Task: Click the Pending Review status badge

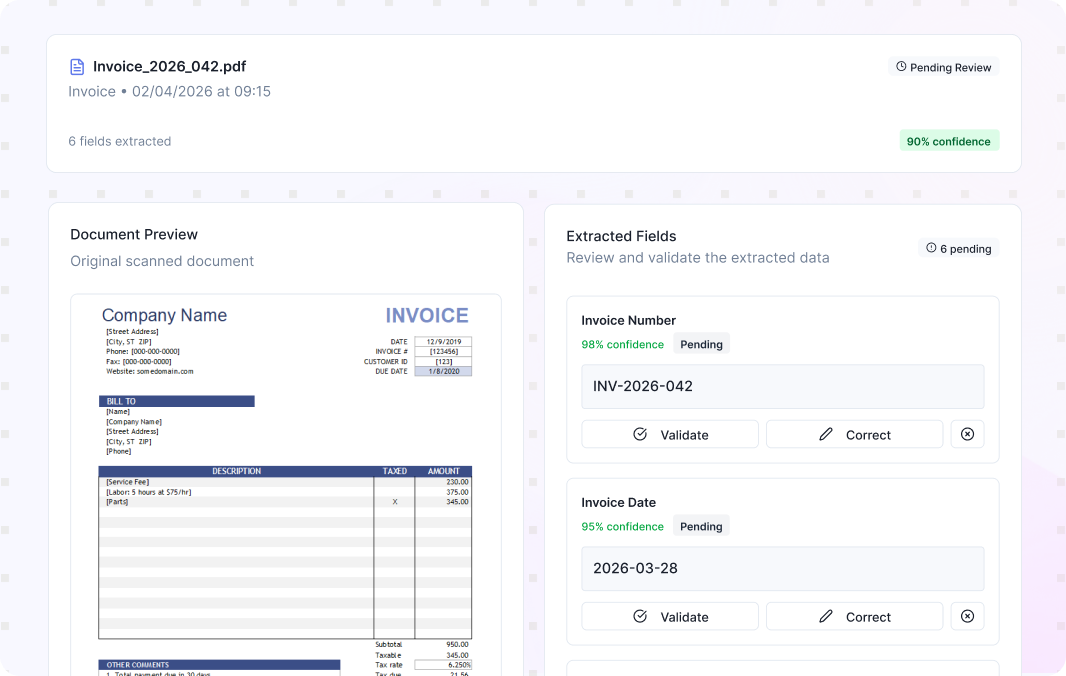Action: [944, 67]
